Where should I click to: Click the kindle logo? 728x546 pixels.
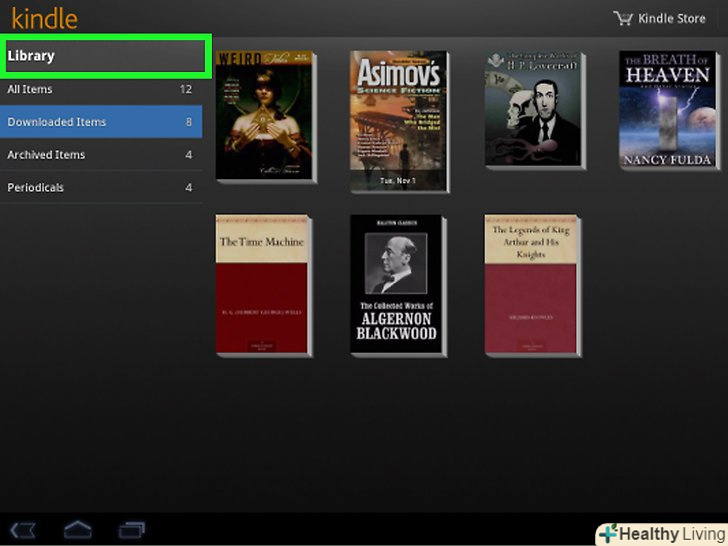[44, 19]
